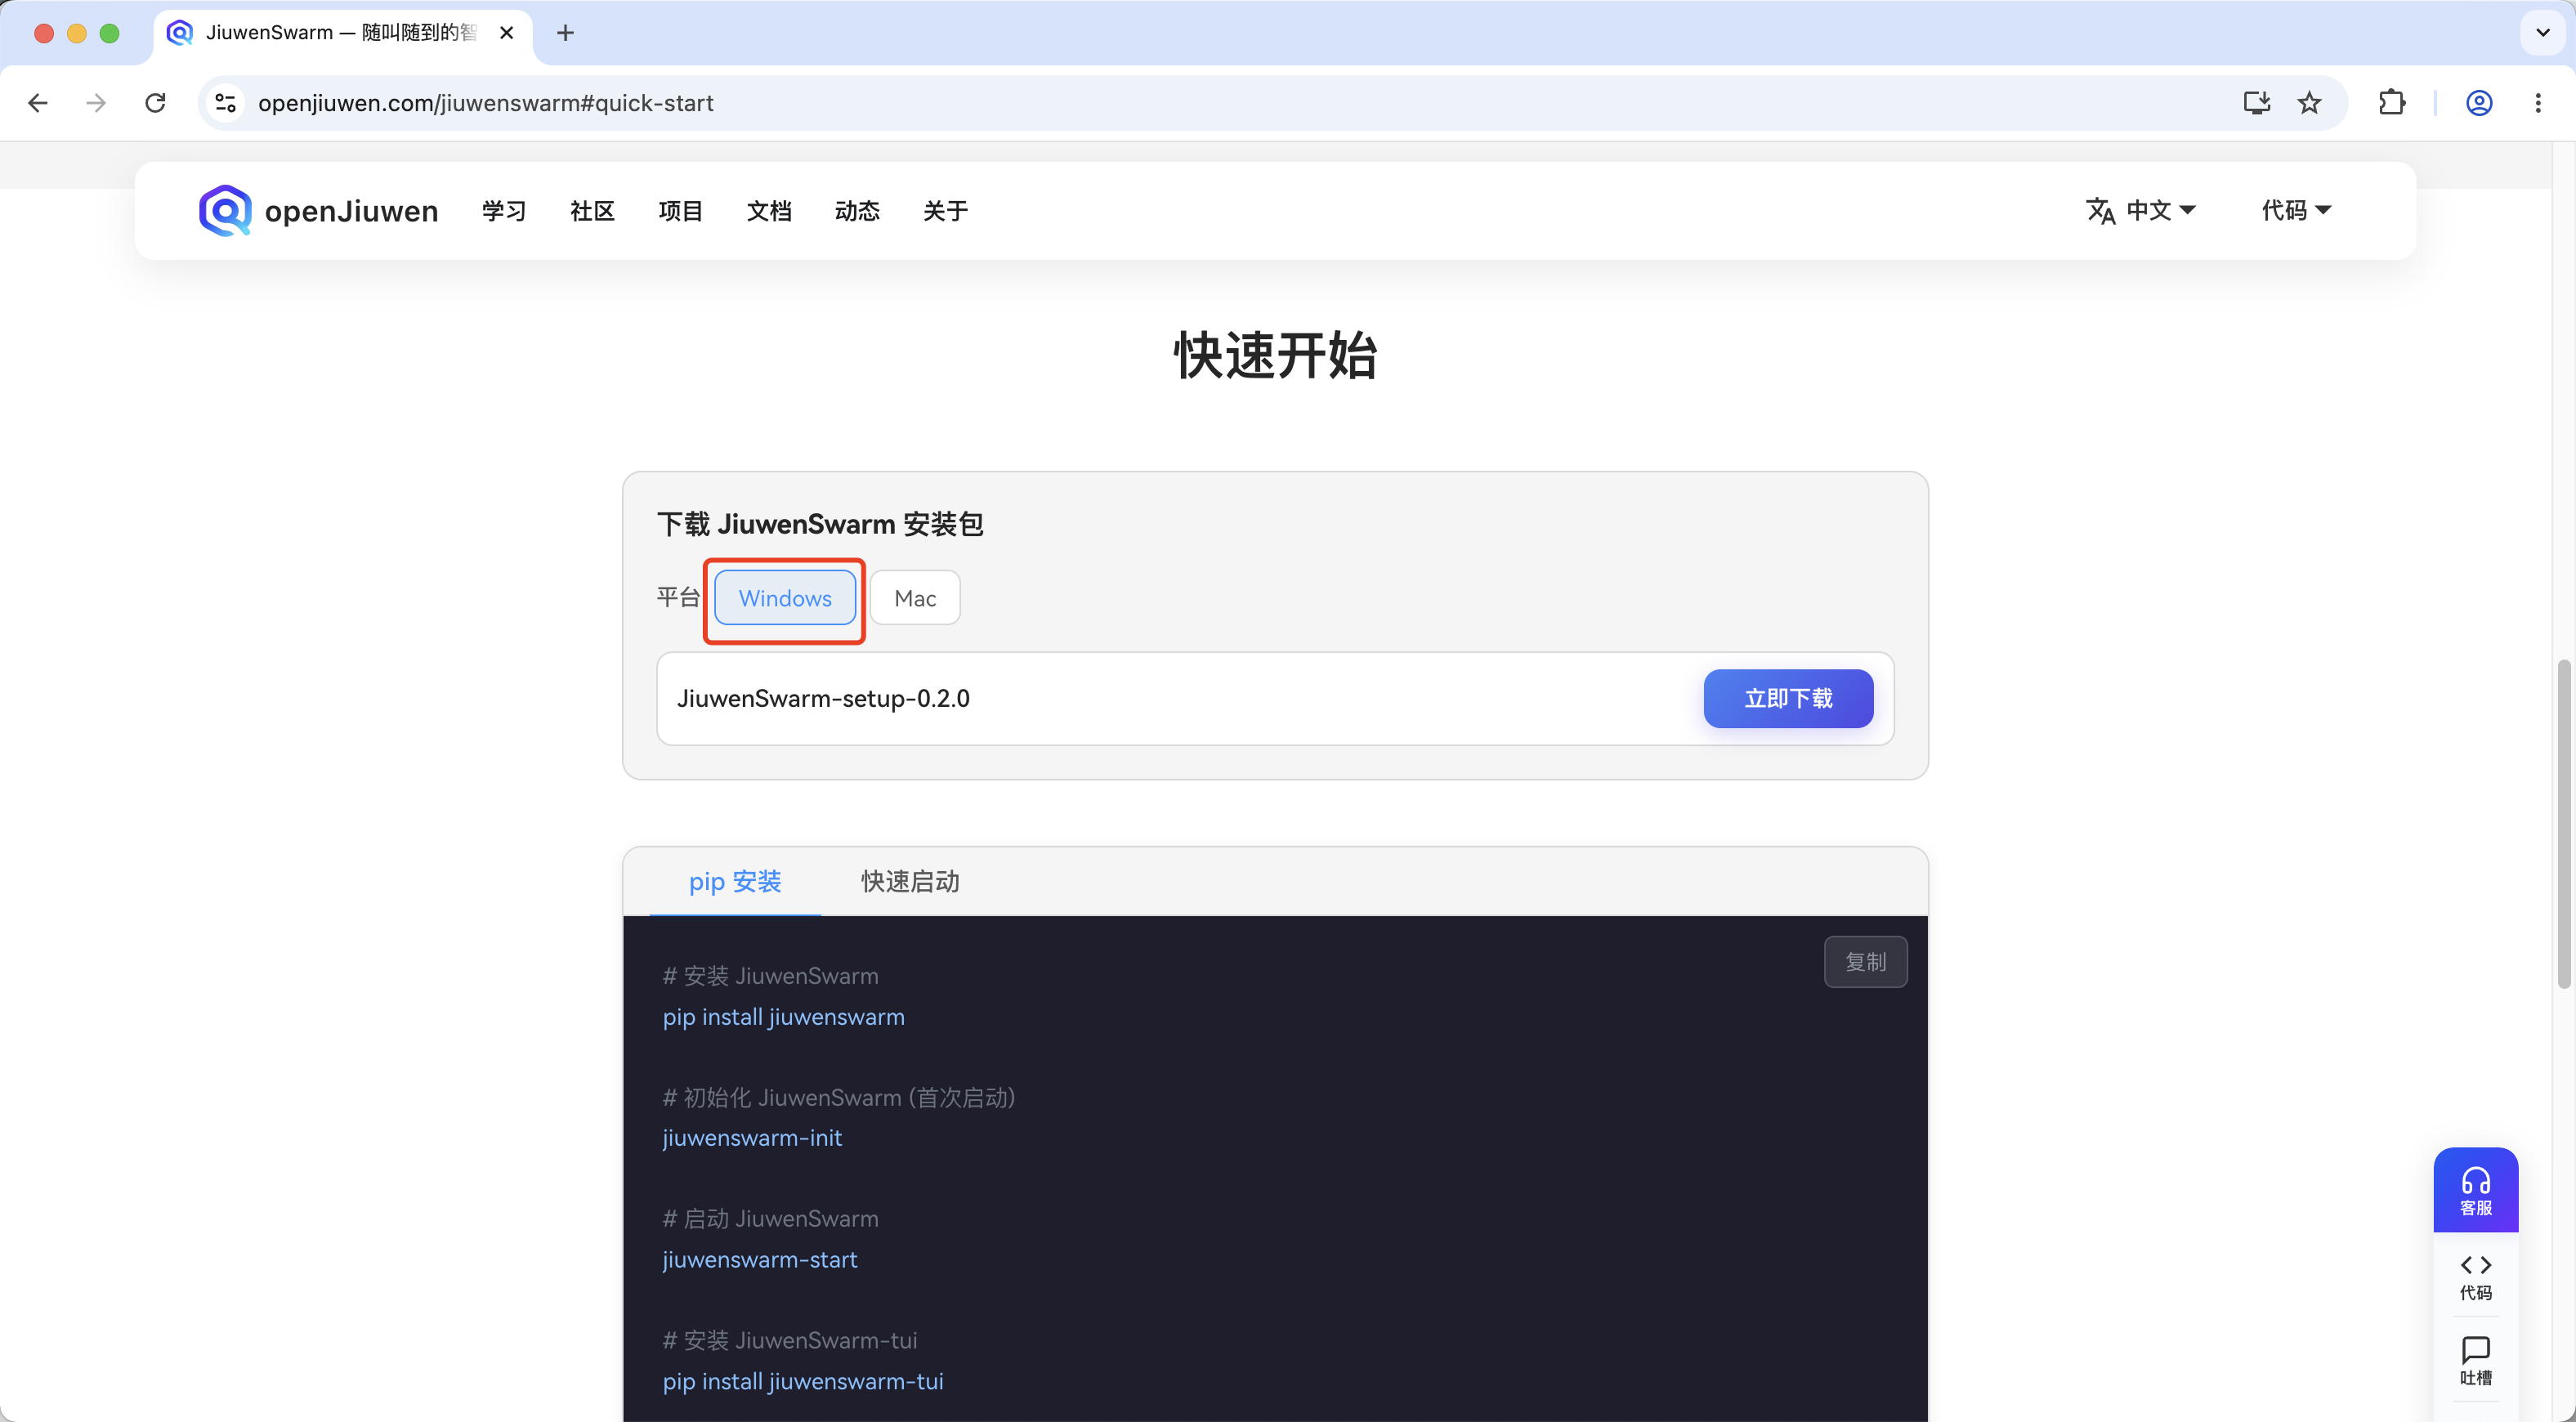Click the JiuwenSwarm-setup-0.2.0 filename
Image resolution: width=2576 pixels, height=1422 pixels.
point(823,699)
